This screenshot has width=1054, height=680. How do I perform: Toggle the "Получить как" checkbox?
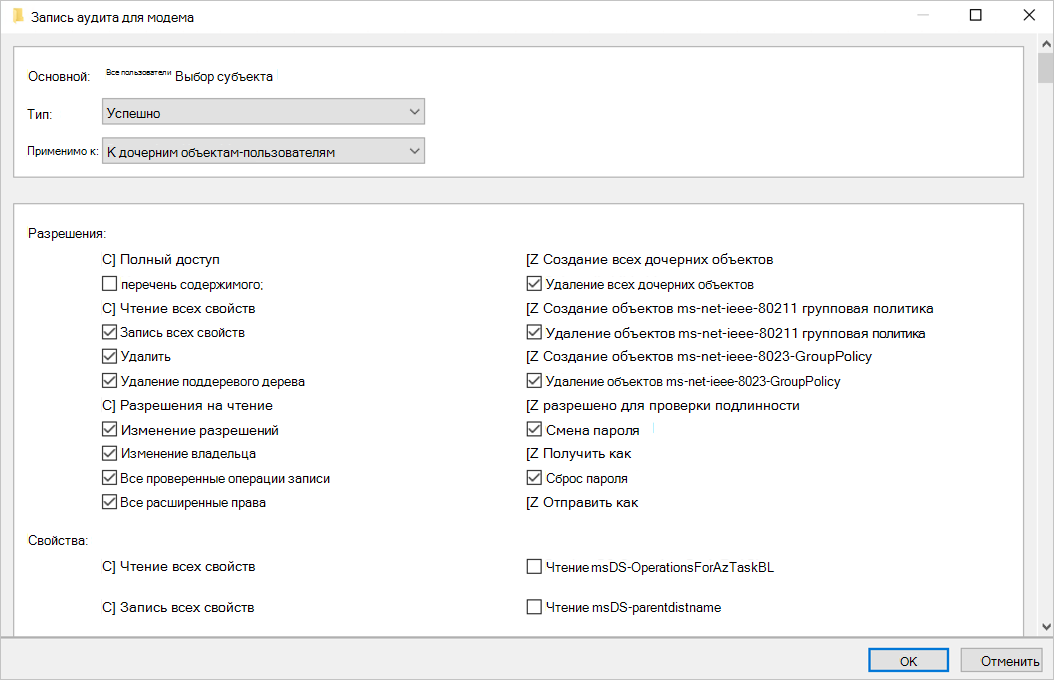(532, 454)
